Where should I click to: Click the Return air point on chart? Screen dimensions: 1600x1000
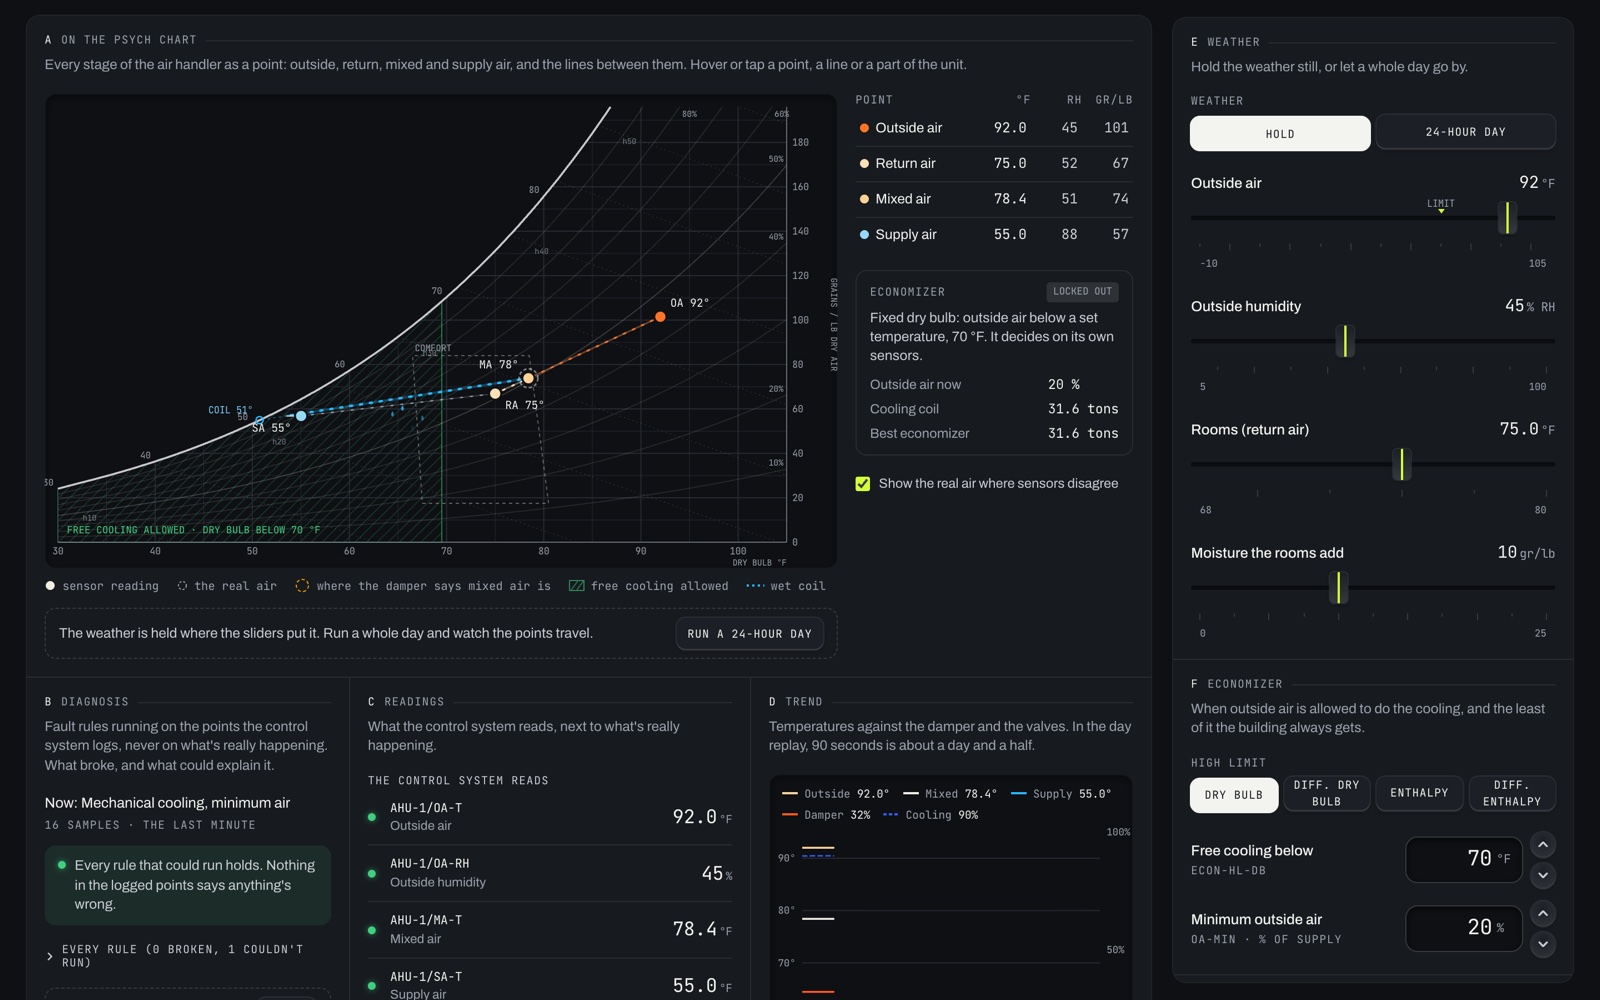pyautogui.click(x=495, y=394)
